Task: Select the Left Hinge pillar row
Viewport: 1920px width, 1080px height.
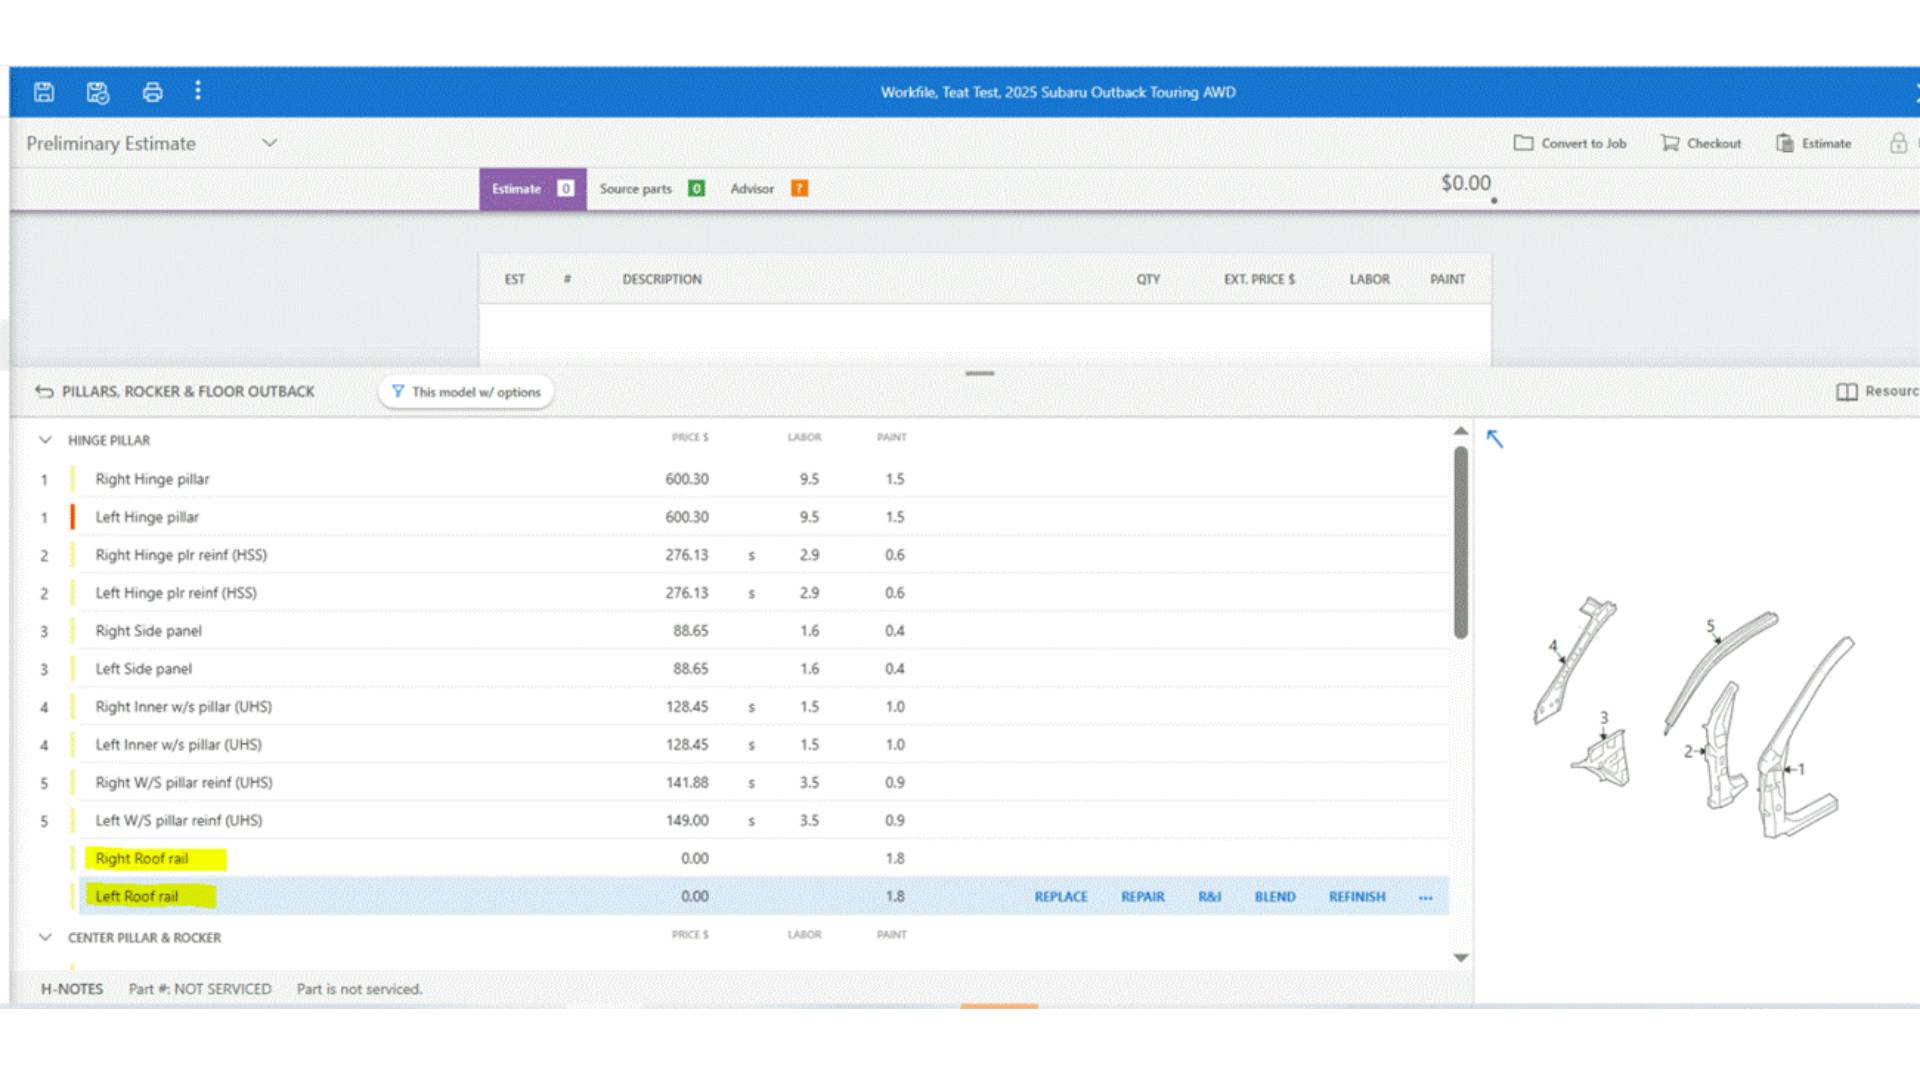Action: coord(147,517)
